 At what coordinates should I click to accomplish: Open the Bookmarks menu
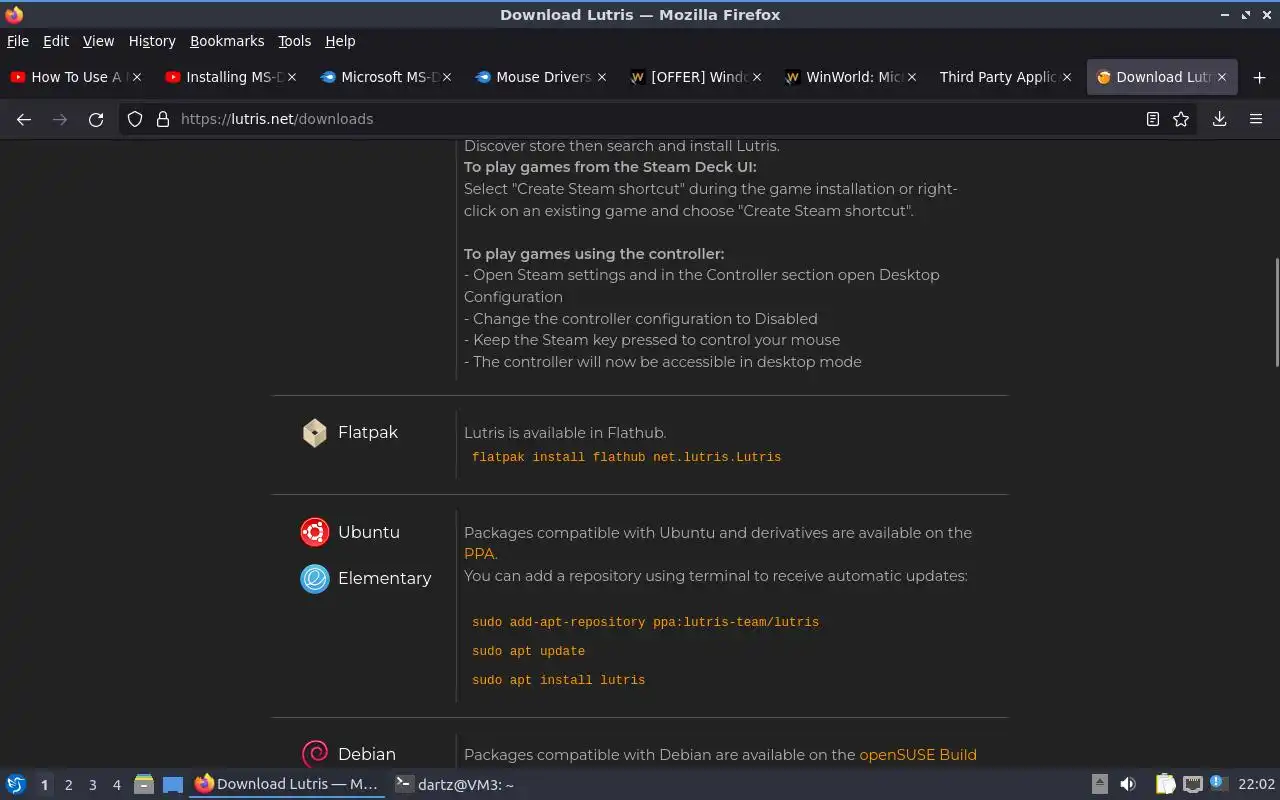tap(227, 41)
